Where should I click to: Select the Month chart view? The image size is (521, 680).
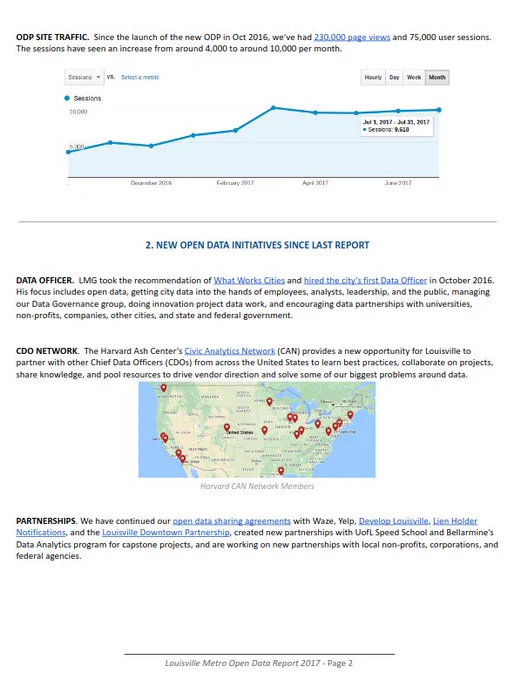click(437, 77)
